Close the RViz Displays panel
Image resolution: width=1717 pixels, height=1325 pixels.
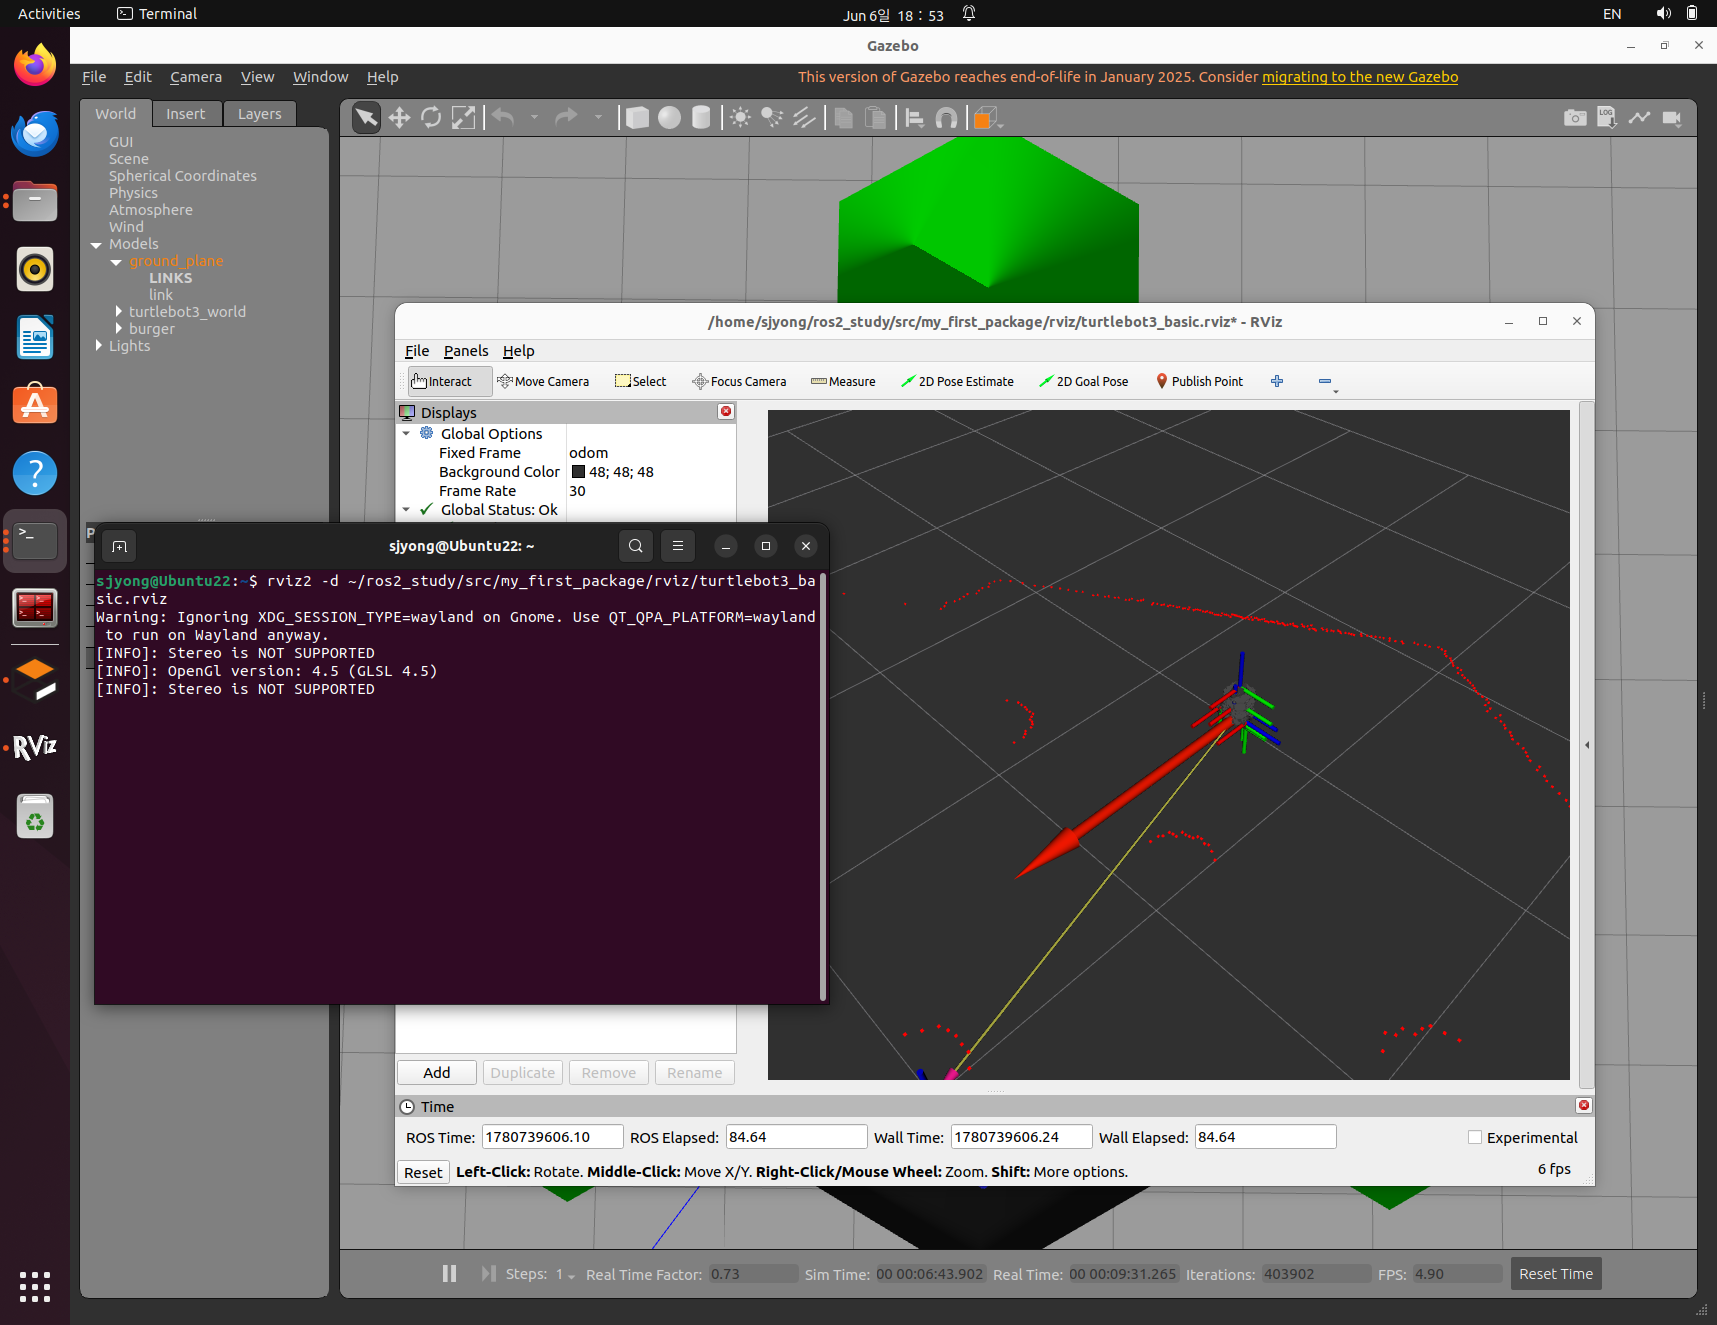(x=726, y=412)
